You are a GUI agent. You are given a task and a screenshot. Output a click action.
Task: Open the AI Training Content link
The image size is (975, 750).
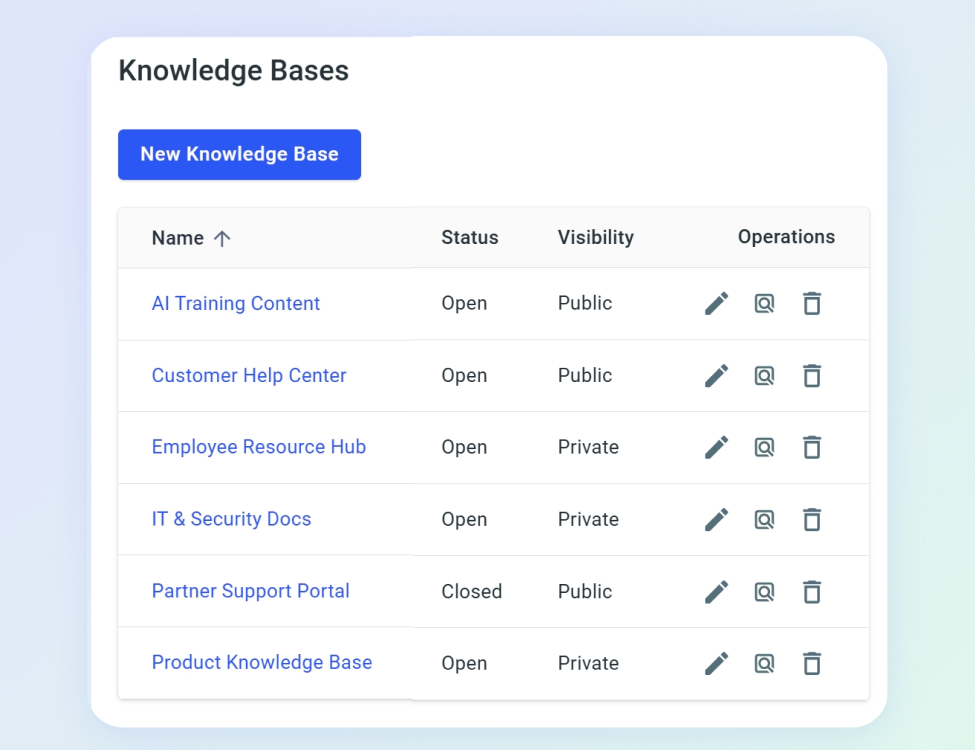(x=236, y=303)
